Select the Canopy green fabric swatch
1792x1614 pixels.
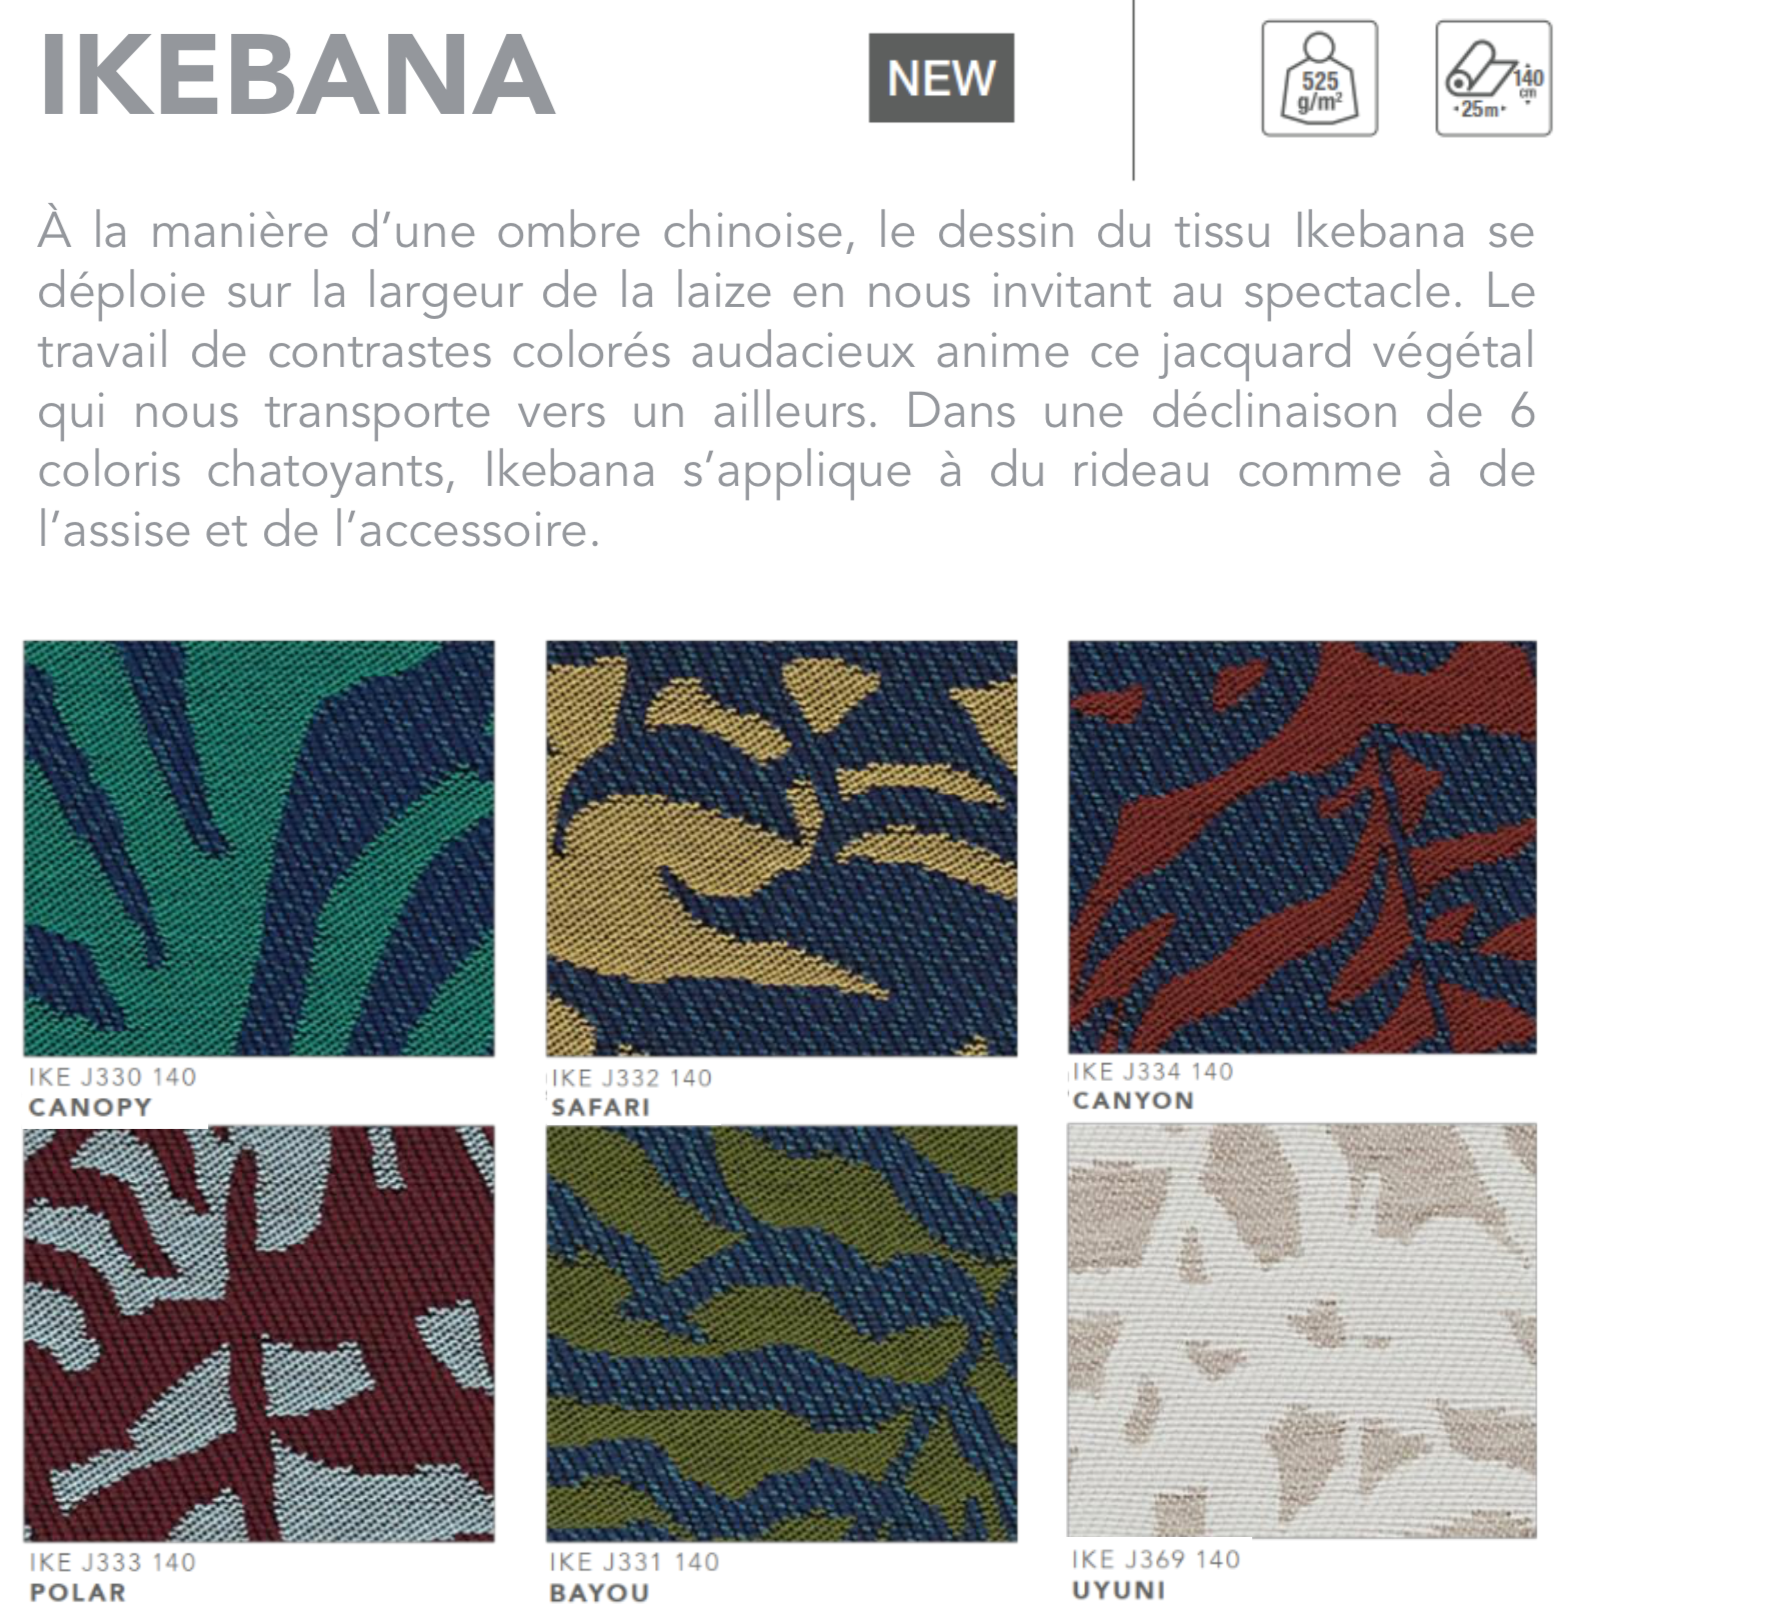pyautogui.click(x=259, y=849)
